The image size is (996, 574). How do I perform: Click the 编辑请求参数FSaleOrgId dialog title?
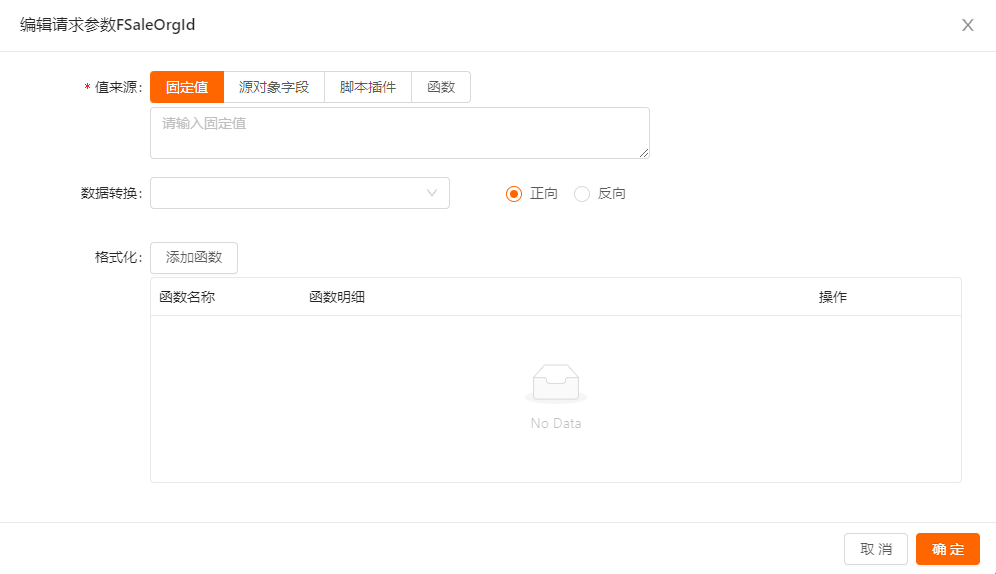pos(107,25)
